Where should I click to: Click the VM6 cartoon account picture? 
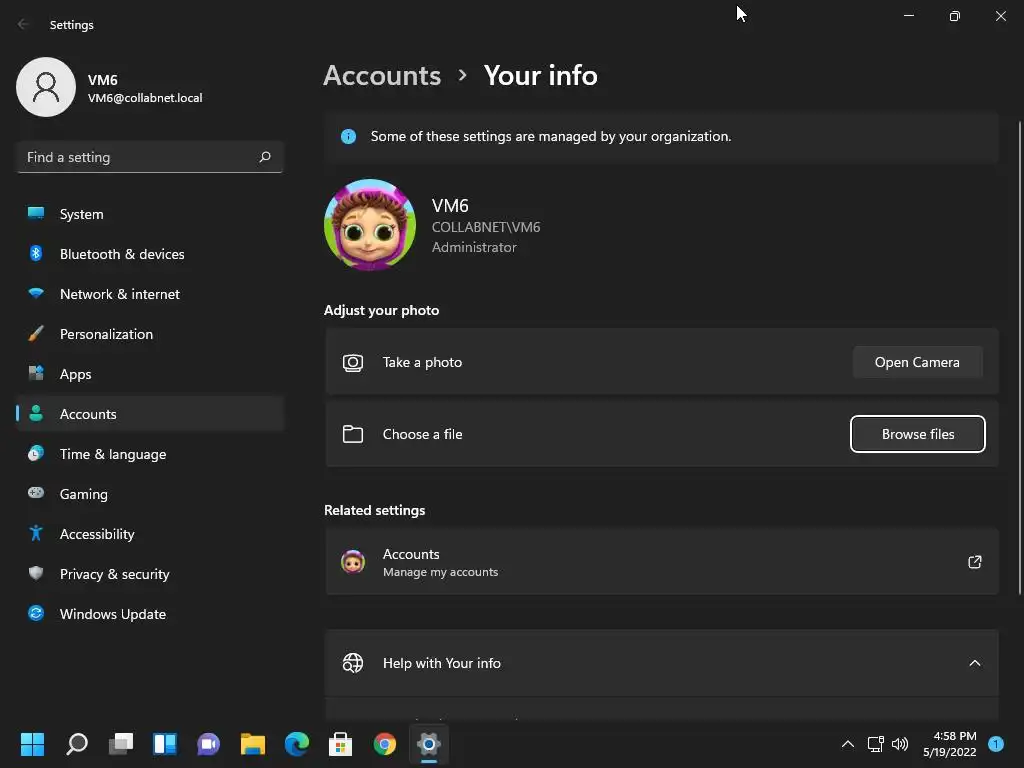[370, 225]
